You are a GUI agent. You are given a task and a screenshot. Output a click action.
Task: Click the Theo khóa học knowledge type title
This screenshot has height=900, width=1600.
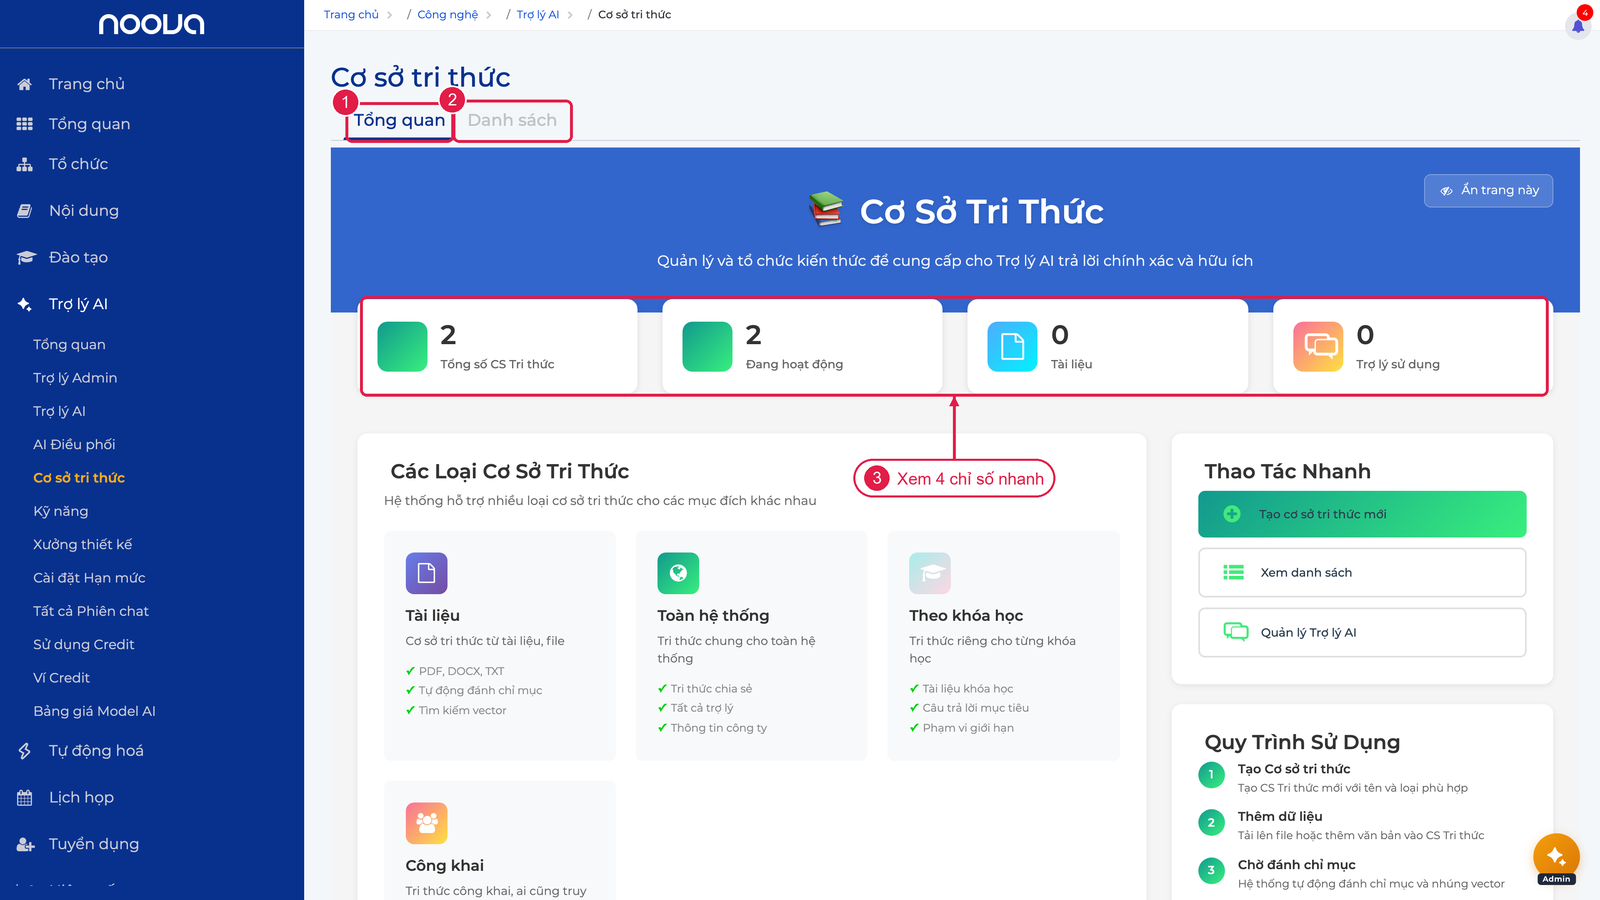[x=966, y=616]
